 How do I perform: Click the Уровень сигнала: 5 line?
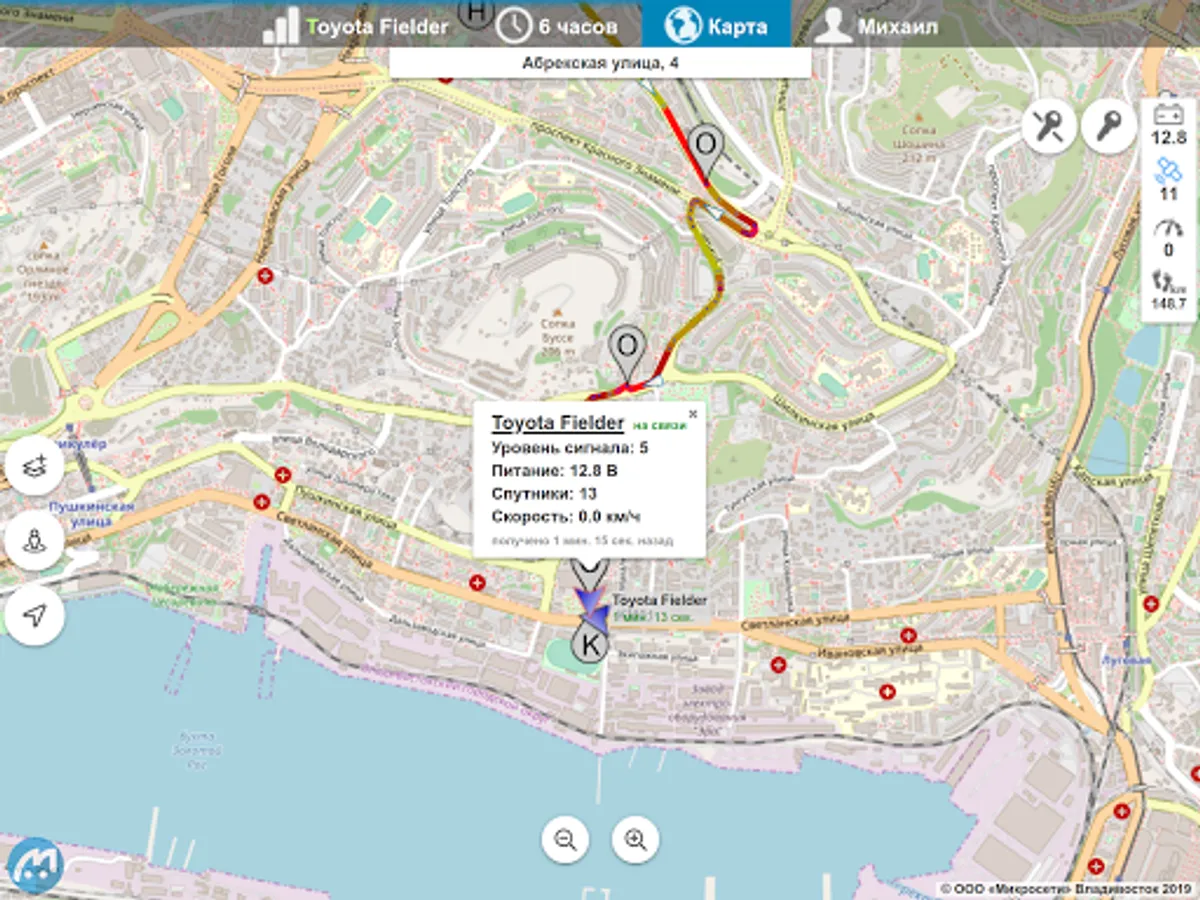pos(570,447)
